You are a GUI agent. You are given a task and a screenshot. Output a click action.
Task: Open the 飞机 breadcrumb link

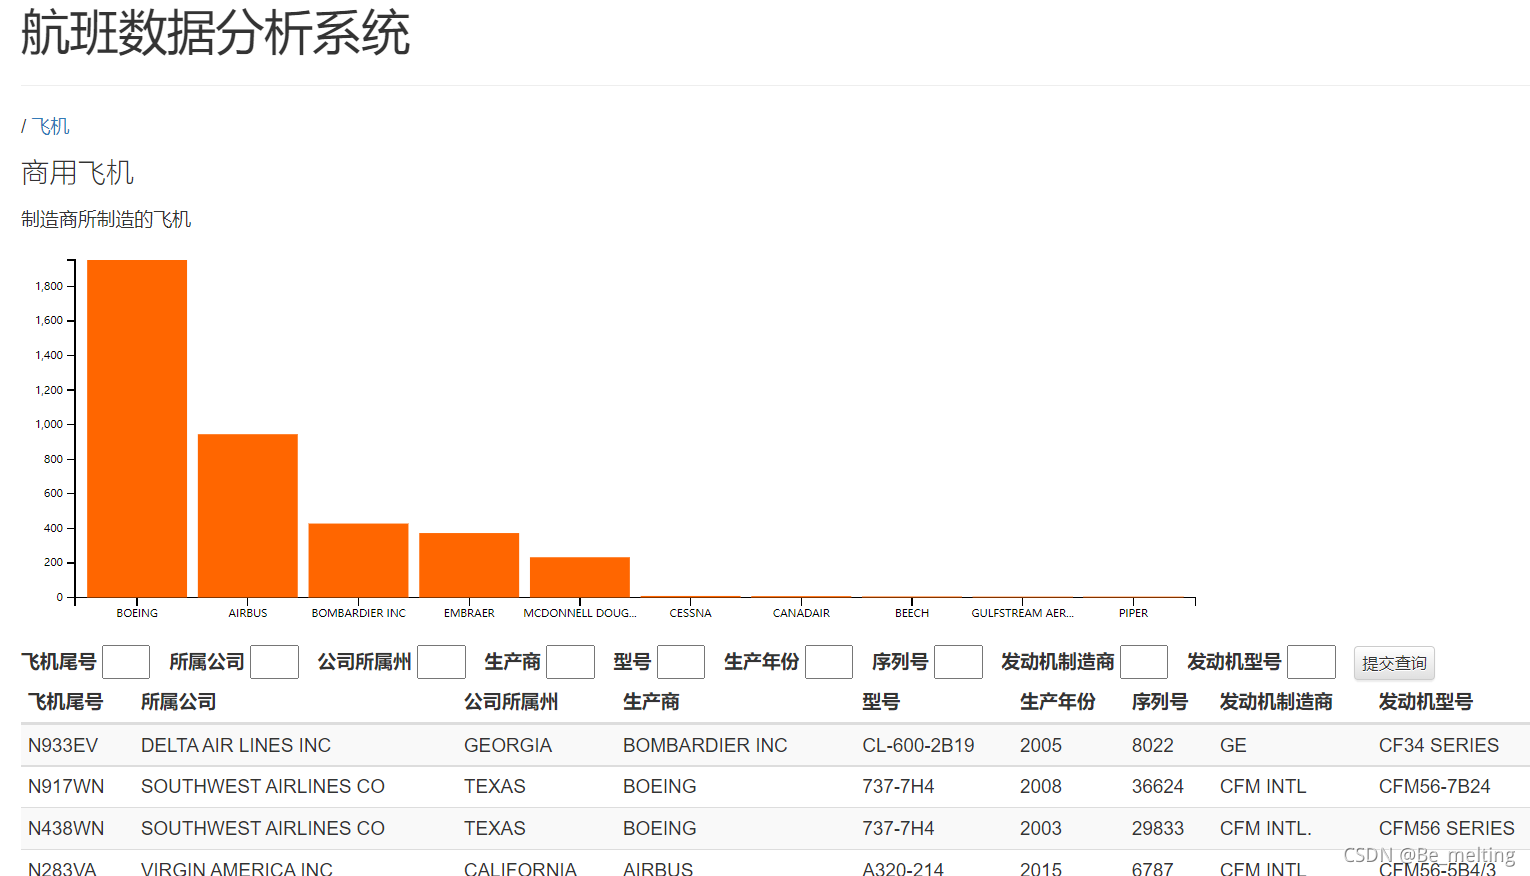pos(50,126)
